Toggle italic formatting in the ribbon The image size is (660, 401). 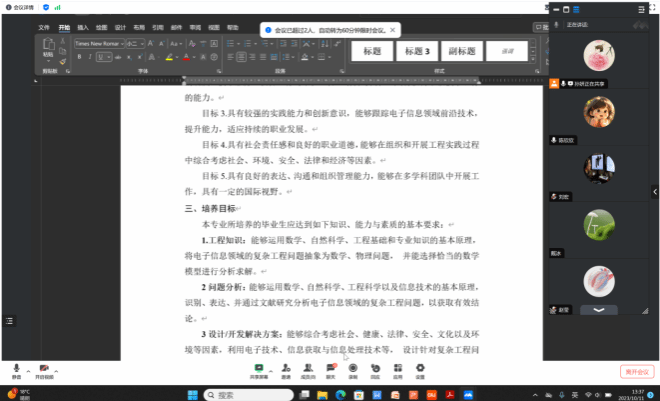pos(90,57)
